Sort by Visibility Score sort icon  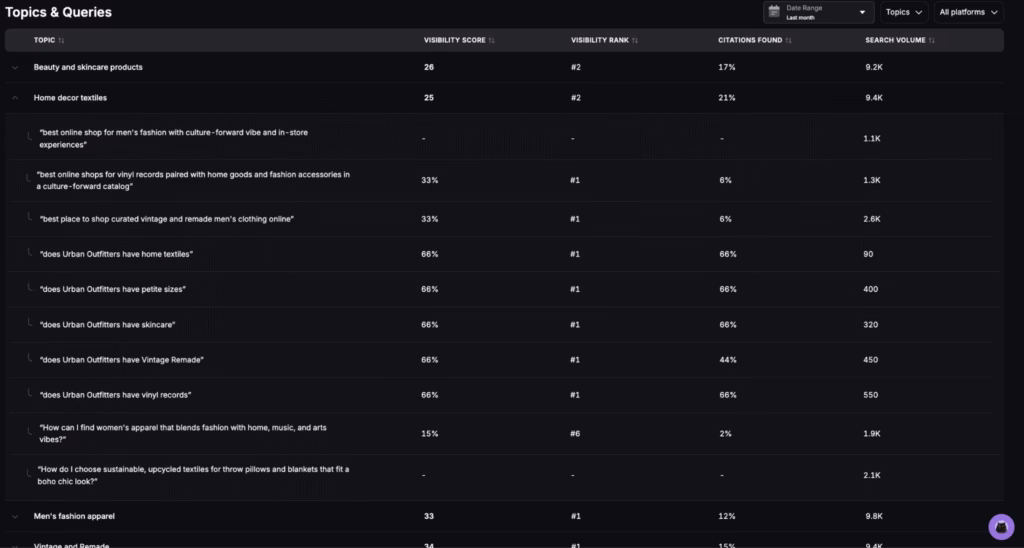click(x=491, y=40)
